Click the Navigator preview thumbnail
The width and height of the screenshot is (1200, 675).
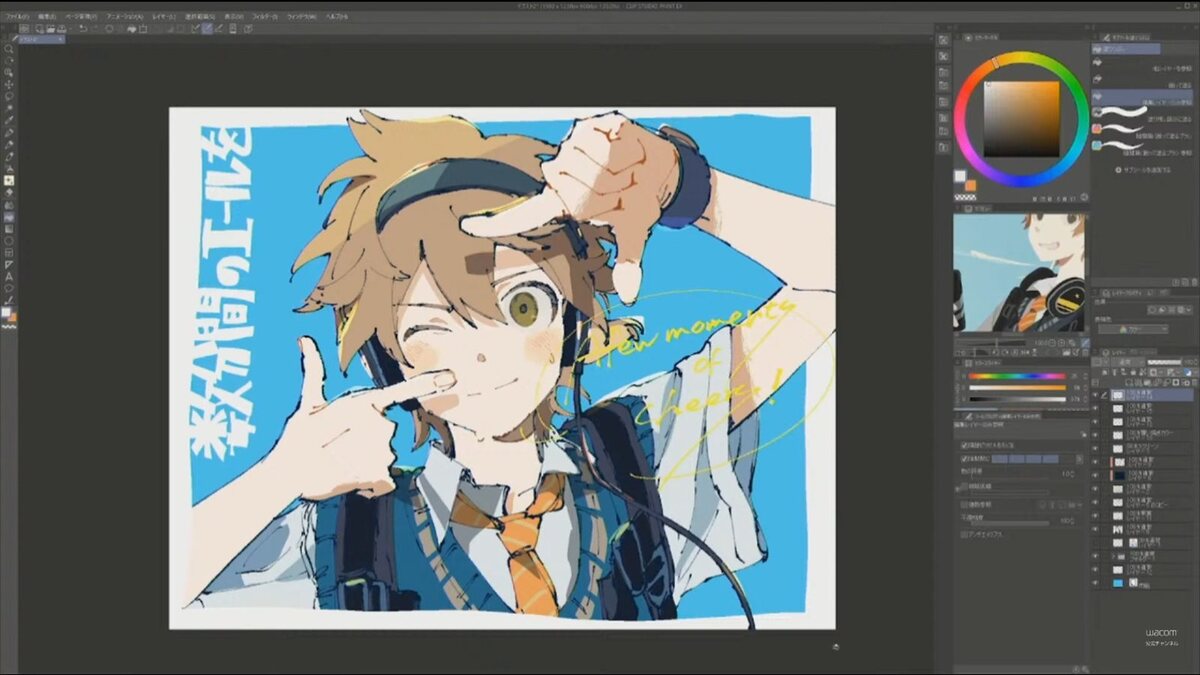coord(1019,272)
